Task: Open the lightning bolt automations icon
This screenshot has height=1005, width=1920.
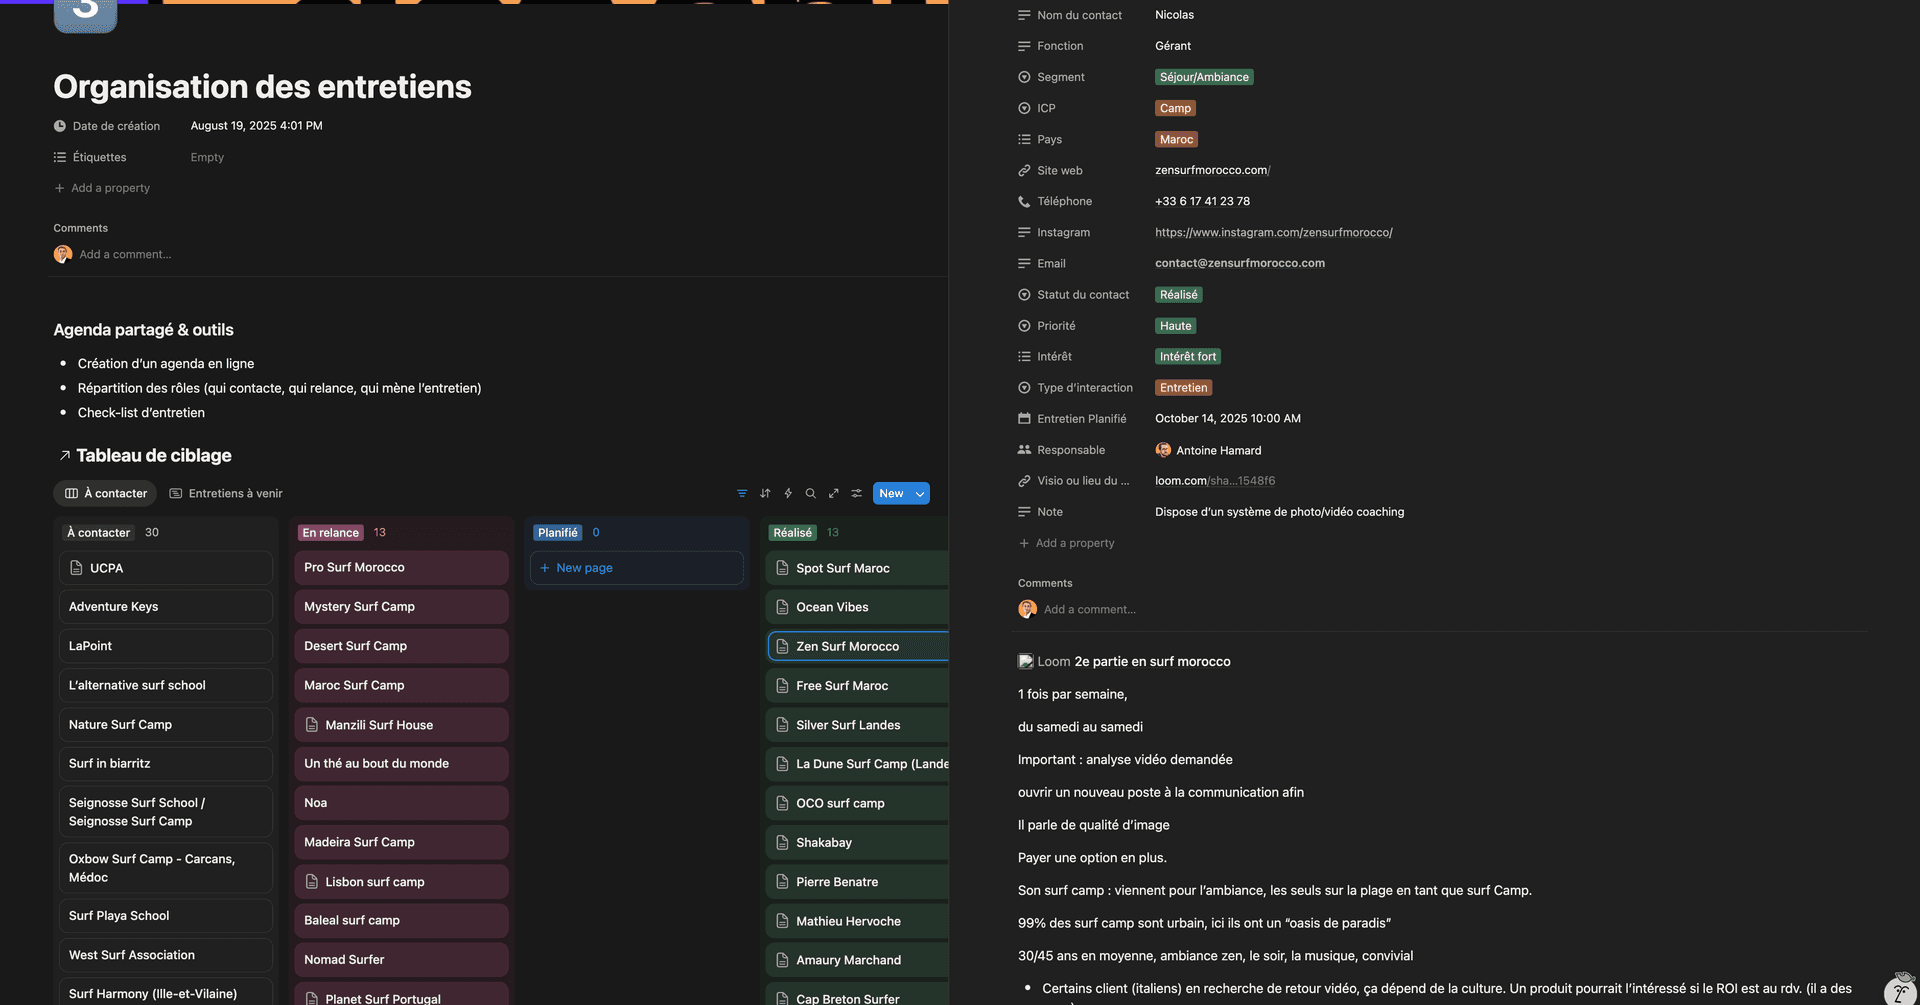Action: 788,493
